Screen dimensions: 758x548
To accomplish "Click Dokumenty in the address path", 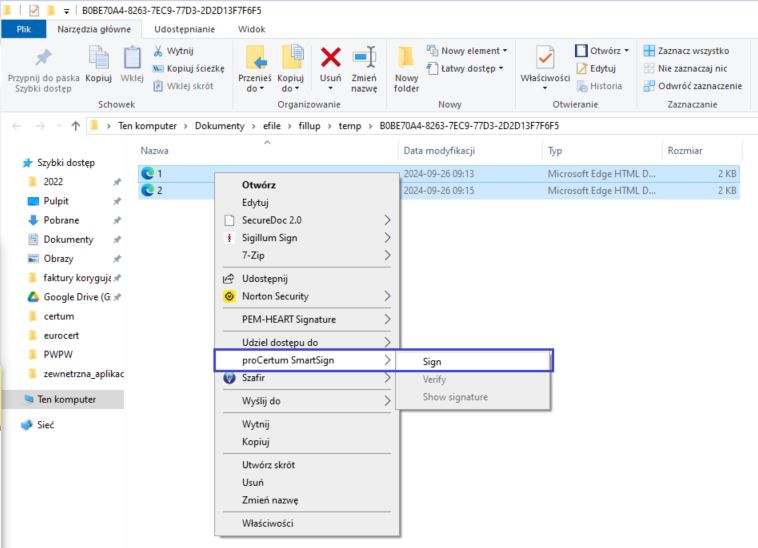I will 219,126.
